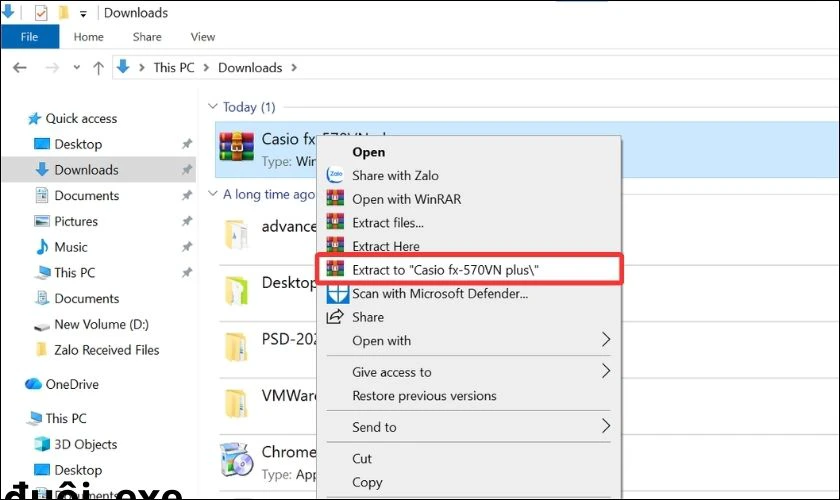Screen dimensions: 840x500
Task: Click the pin icon next to Desktop
Action: pos(186,144)
